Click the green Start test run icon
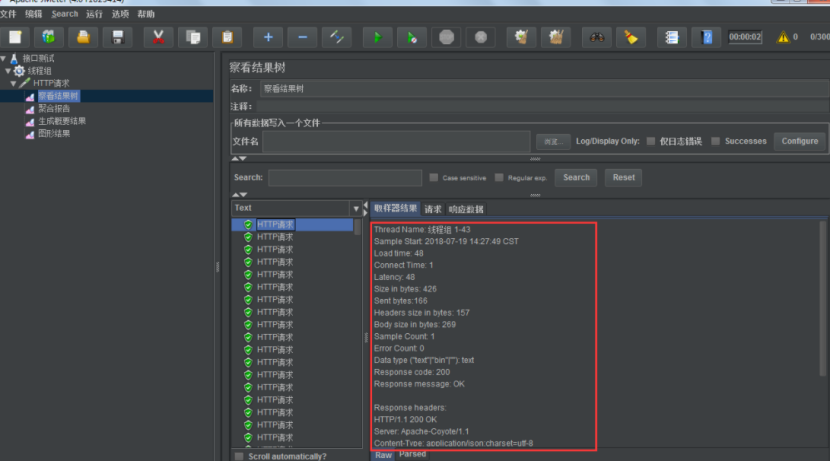Image resolution: width=831 pixels, height=462 pixels. click(377, 38)
